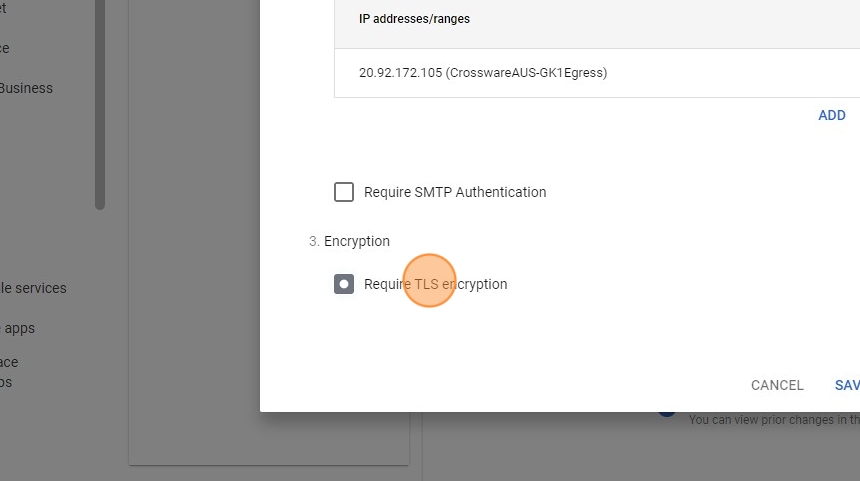Click the blue info icon below dialog
The width and height of the screenshot is (860, 481).
[x=668, y=413]
